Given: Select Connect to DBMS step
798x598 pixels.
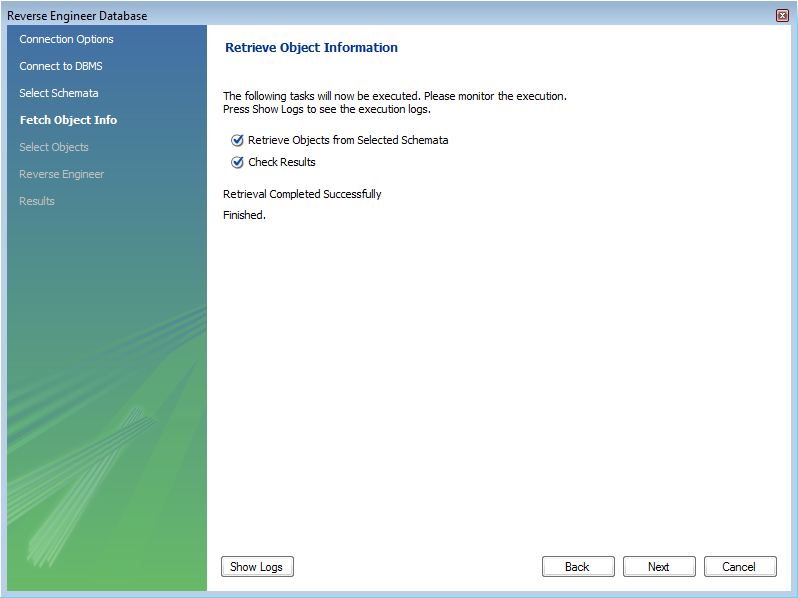Looking at the screenshot, I should pyautogui.click(x=60, y=66).
